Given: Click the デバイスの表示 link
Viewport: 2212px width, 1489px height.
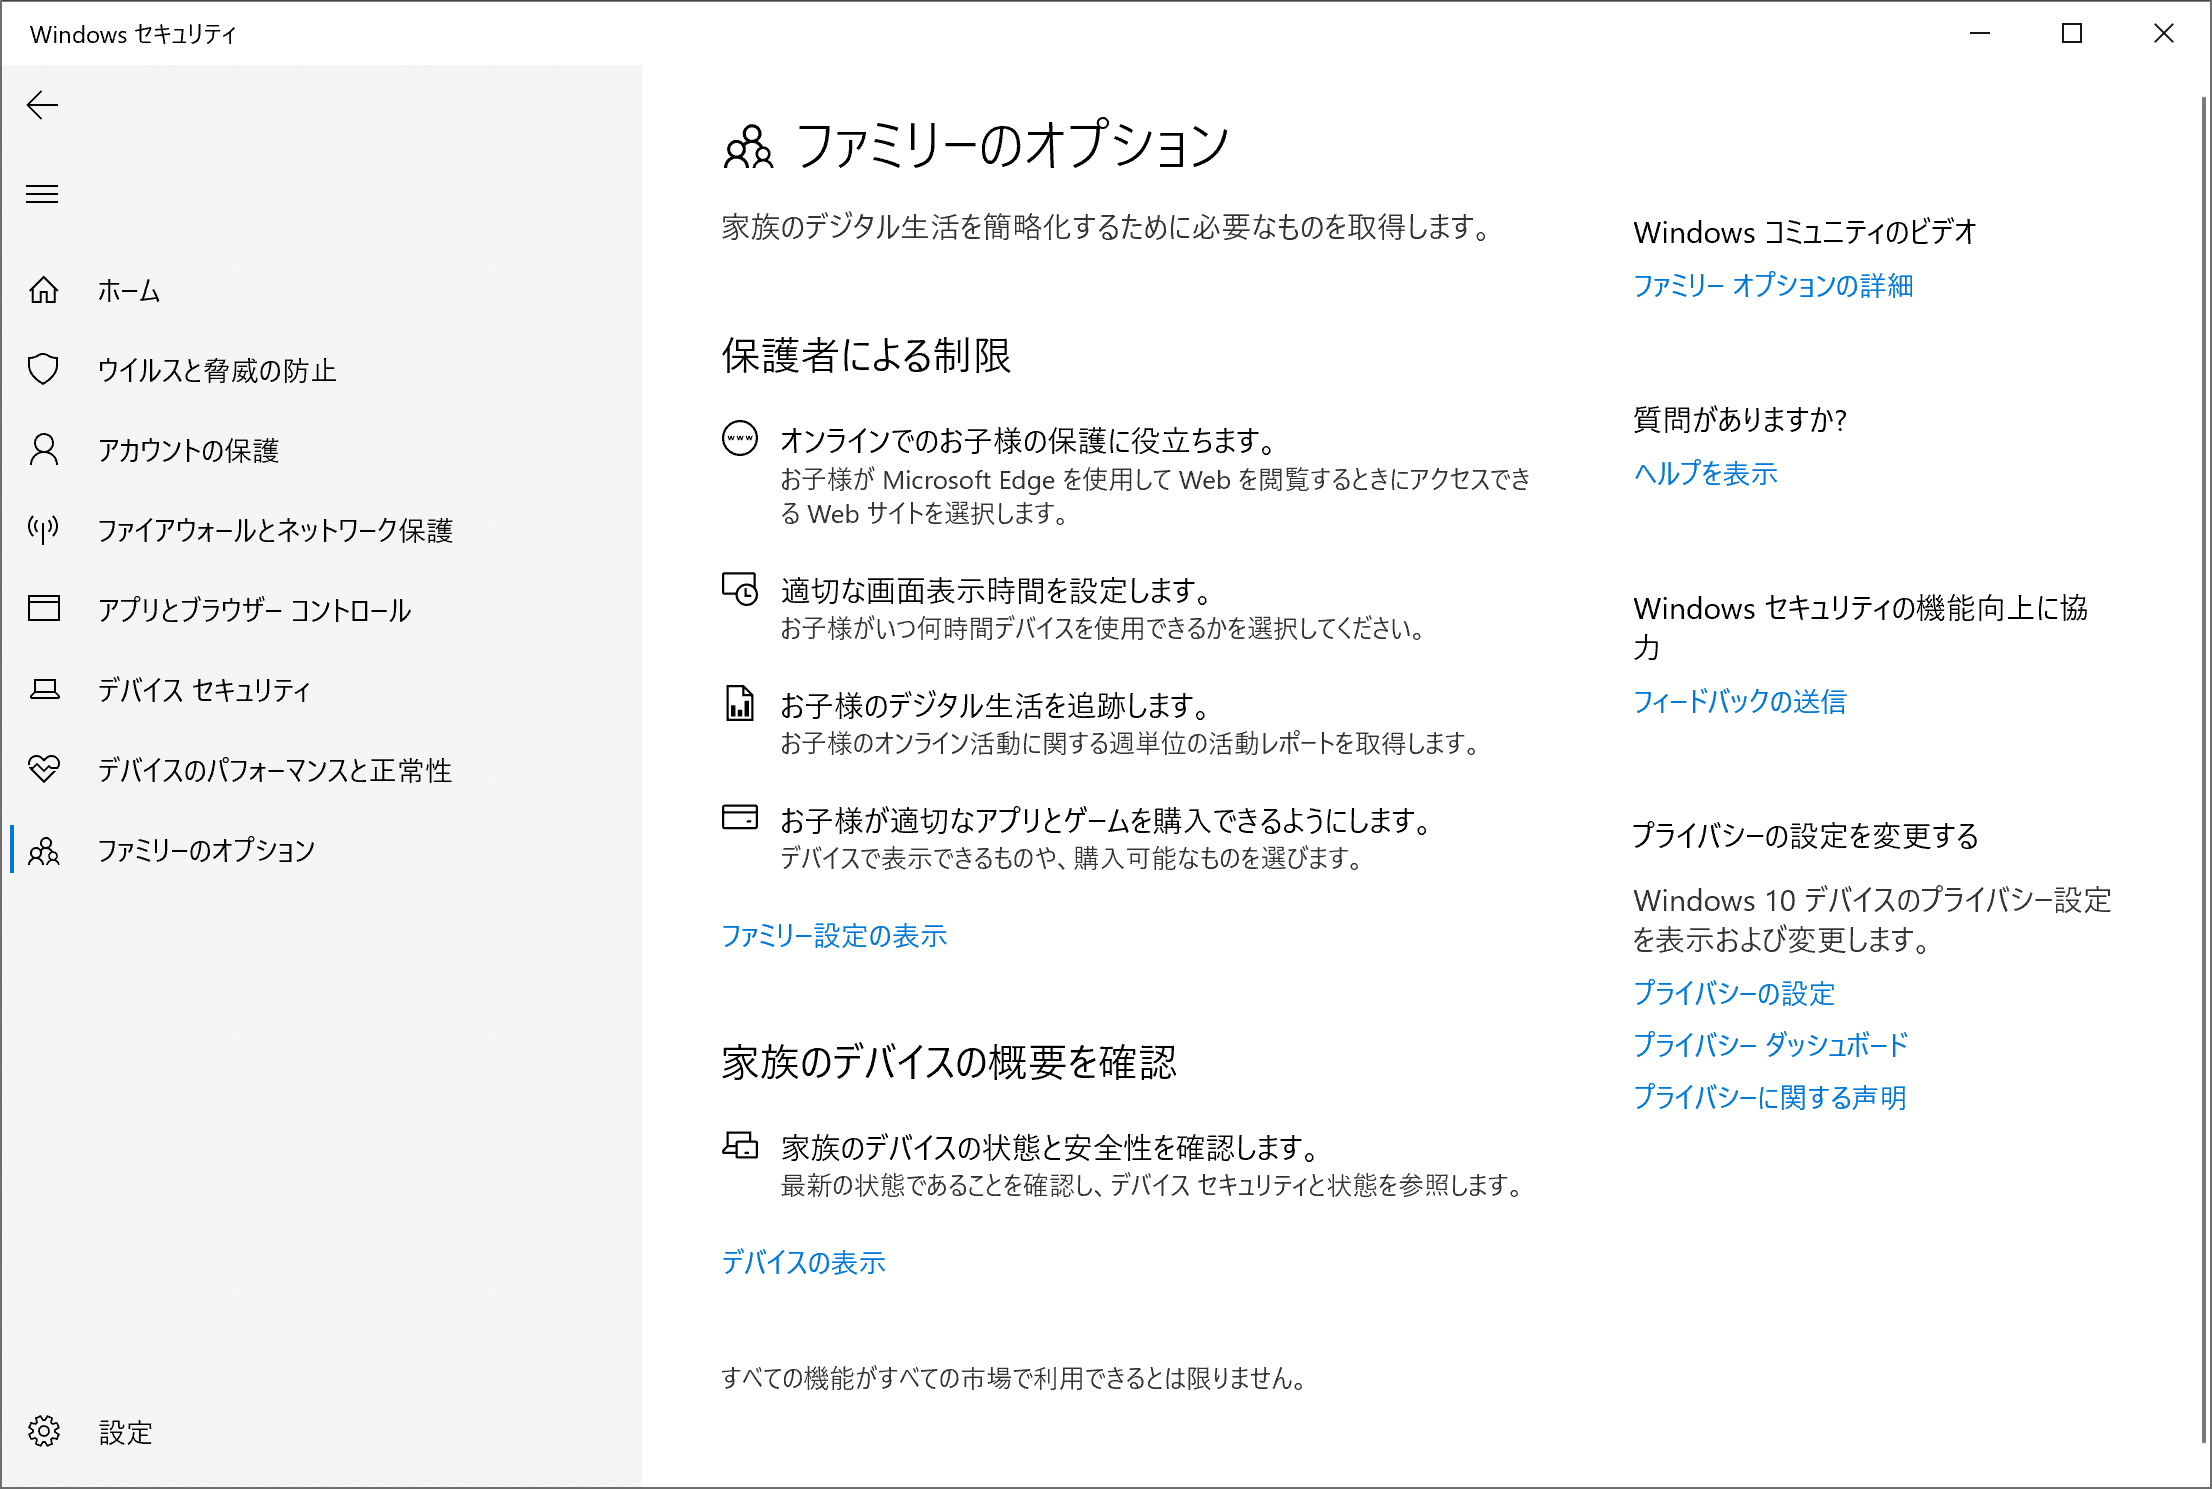Looking at the screenshot, I should point(803,1263).
